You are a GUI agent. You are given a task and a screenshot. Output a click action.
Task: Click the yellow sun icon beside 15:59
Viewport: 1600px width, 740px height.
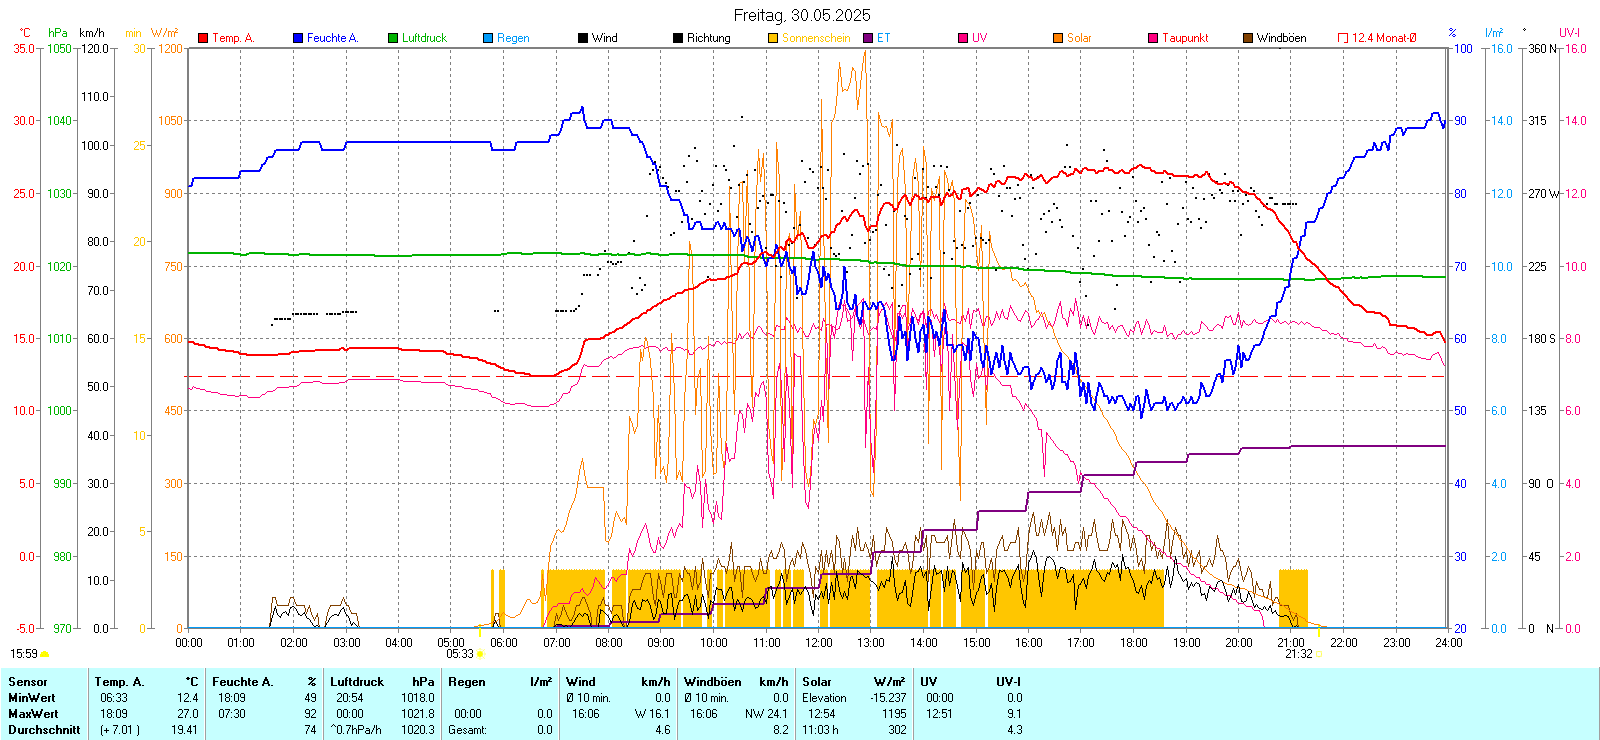tap(44, 654)
